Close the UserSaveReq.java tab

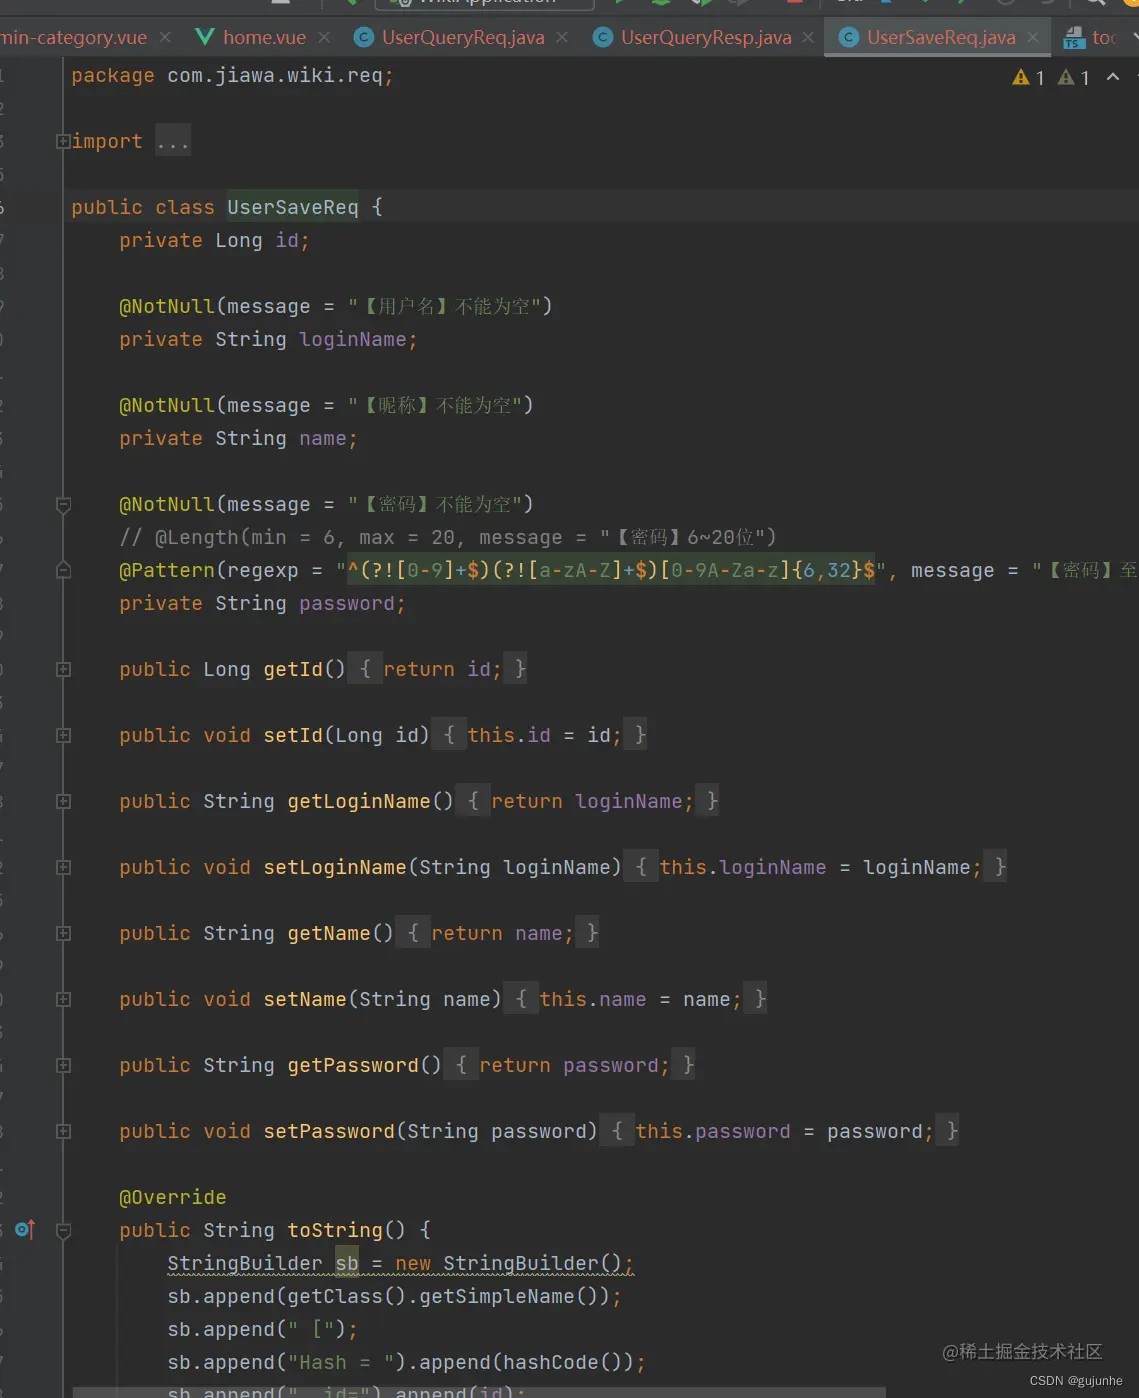point(1033,37)
